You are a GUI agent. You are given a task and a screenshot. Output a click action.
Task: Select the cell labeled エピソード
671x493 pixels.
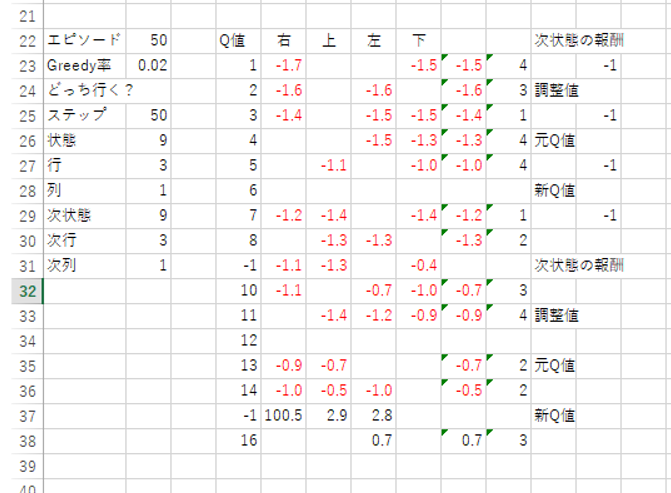(x=84, y=41)
